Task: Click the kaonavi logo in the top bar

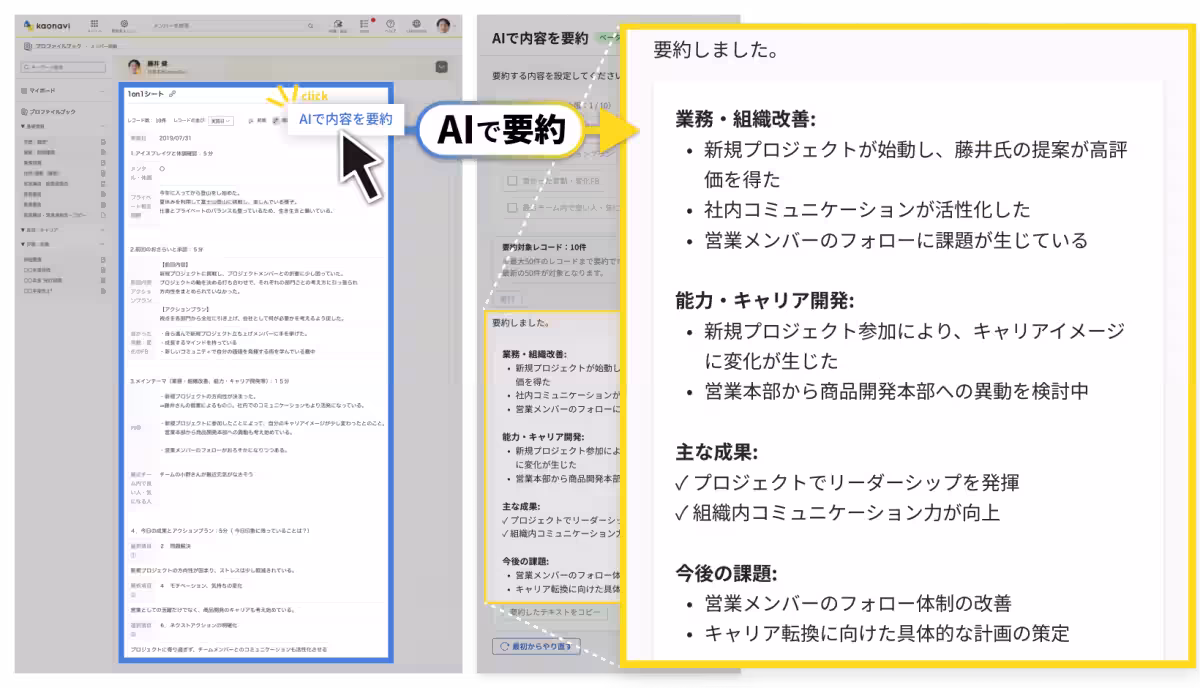Action: [x=48, y=25]
